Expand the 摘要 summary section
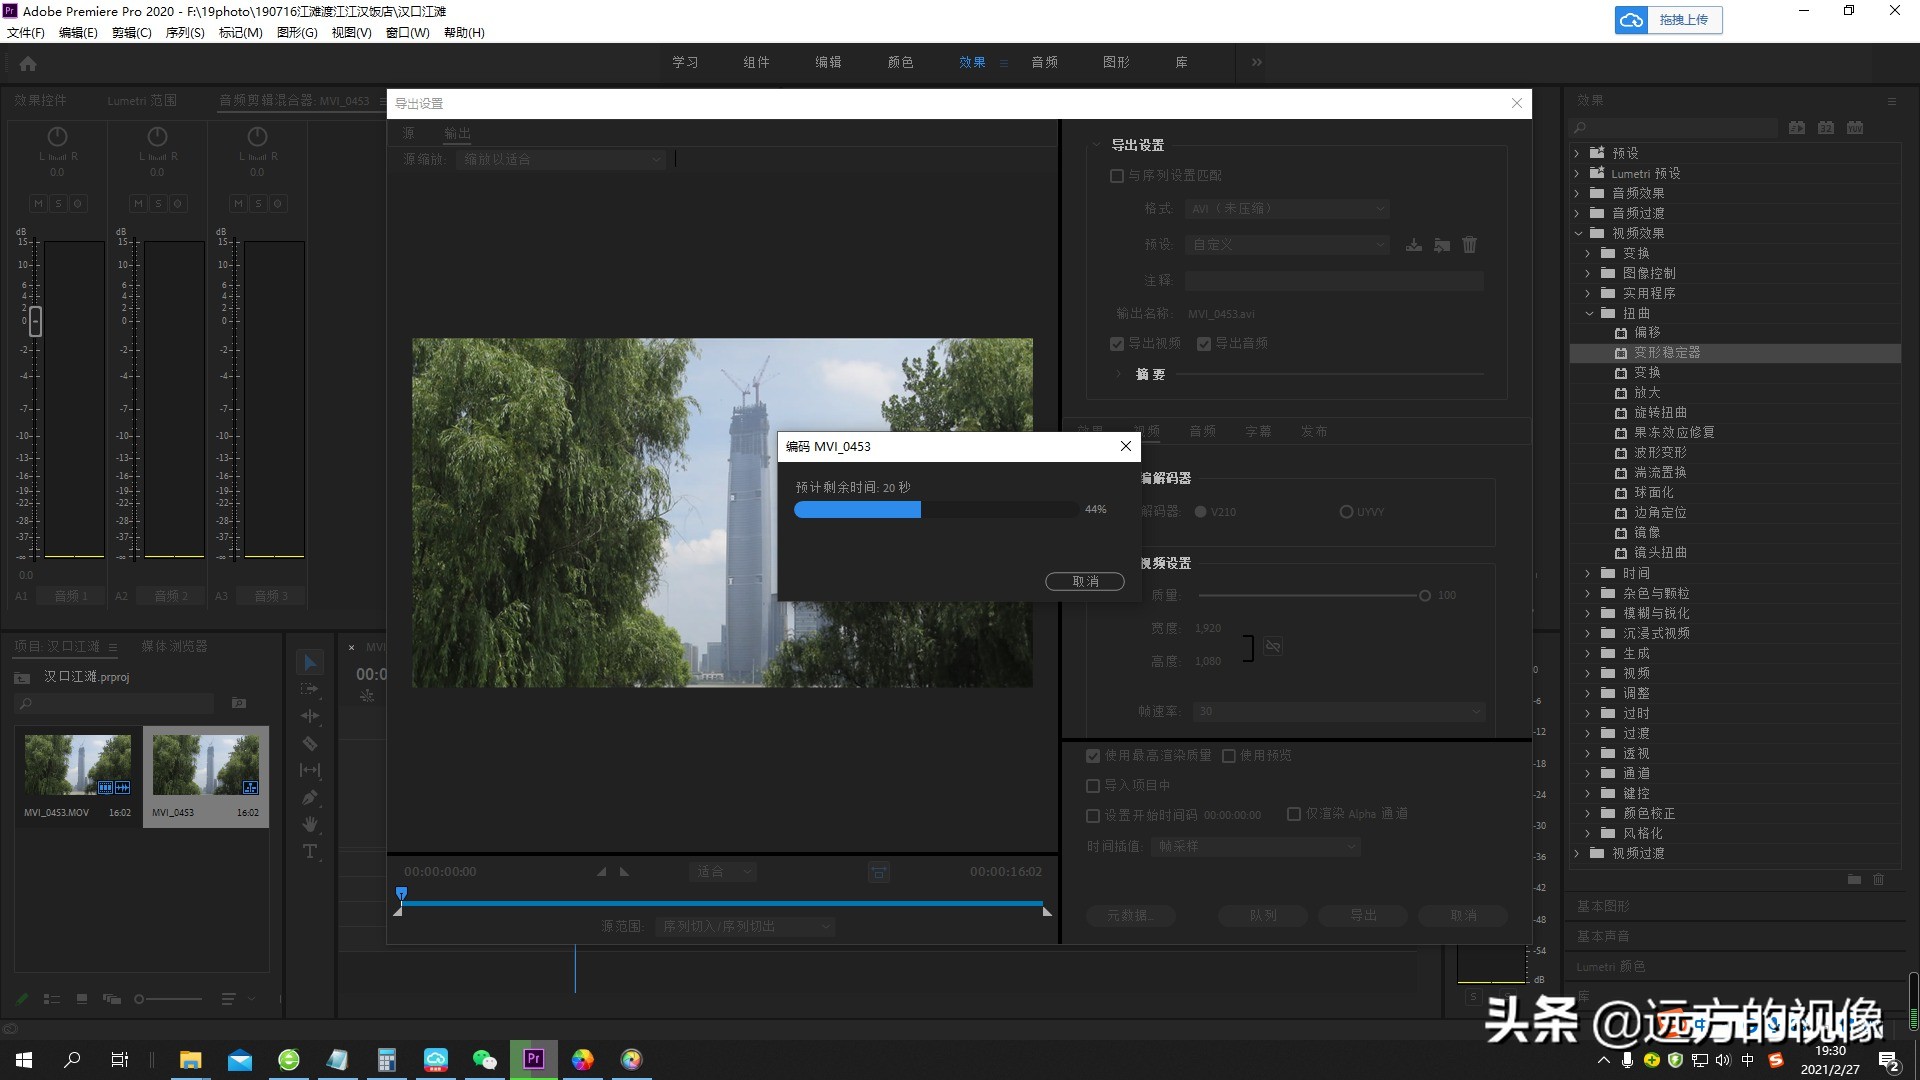The width and height of the screenshot is (1920, 1080). [x=1118, y=374]
